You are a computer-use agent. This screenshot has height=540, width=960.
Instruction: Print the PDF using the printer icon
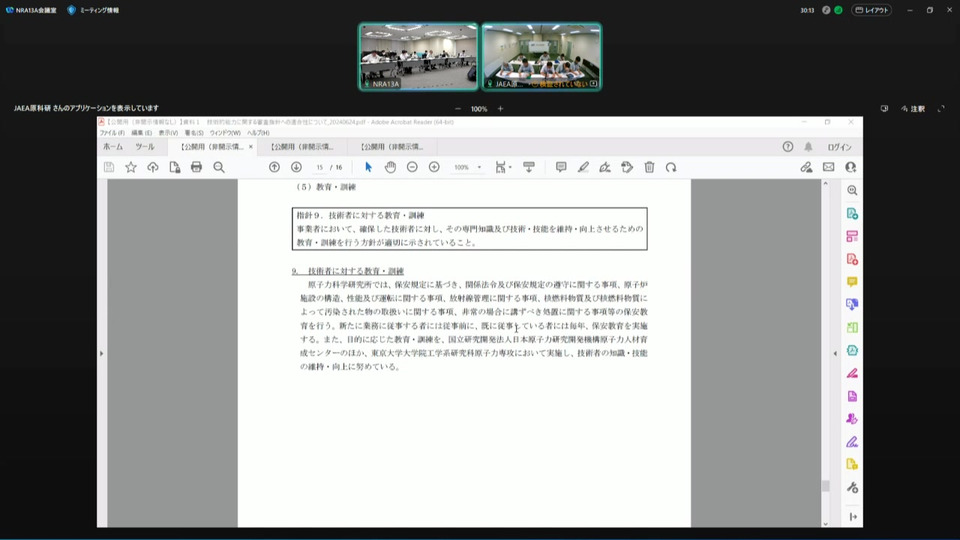(197, 167)
